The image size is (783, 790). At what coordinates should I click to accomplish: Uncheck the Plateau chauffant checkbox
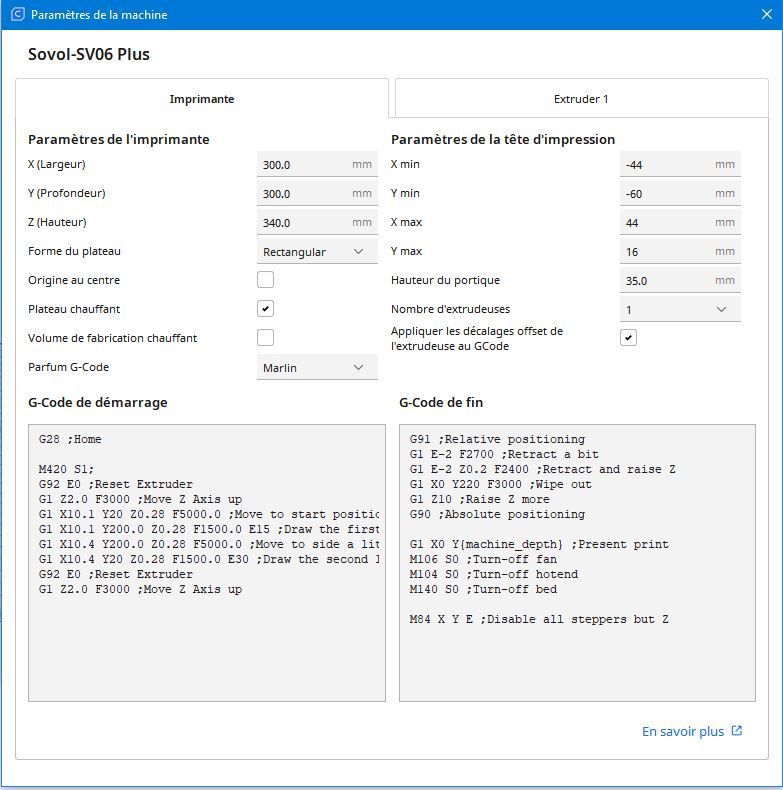pos(266,308)
